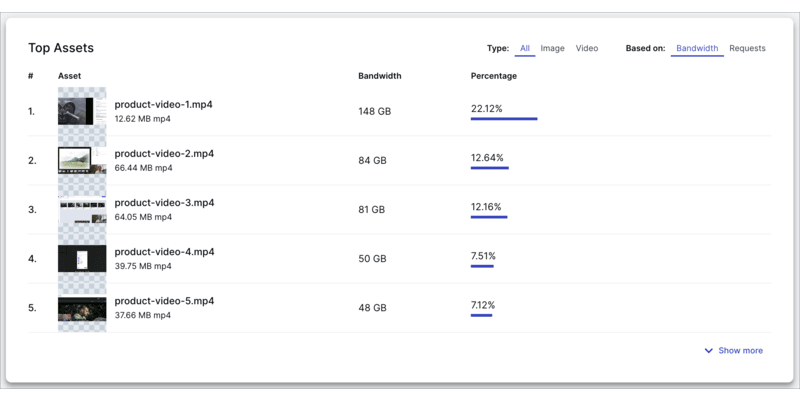The image size is (800, 400).
Task: Filter assets by type All
Action: coord(525,48)
